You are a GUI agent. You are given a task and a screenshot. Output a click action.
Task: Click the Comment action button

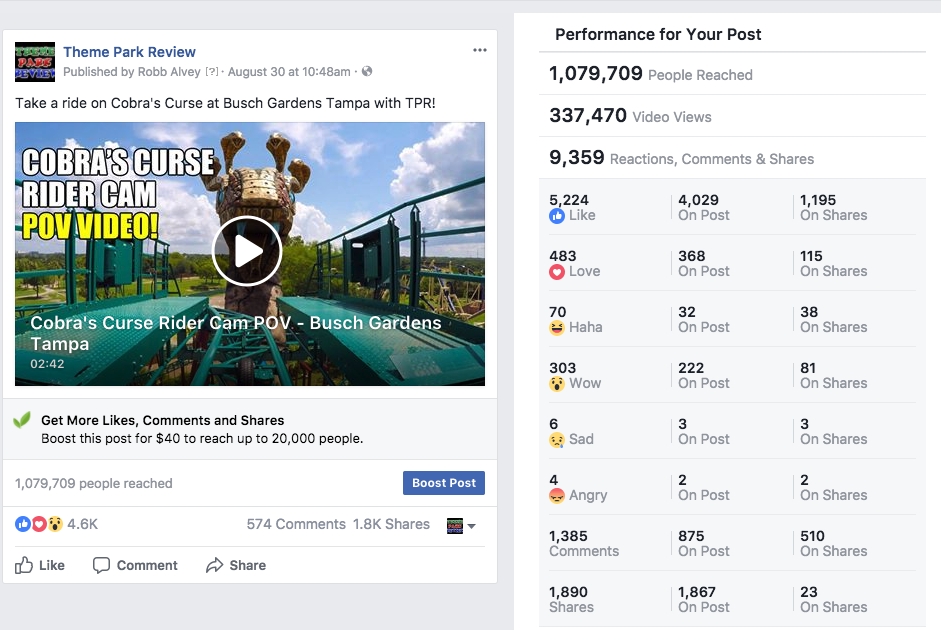(135, 565)
